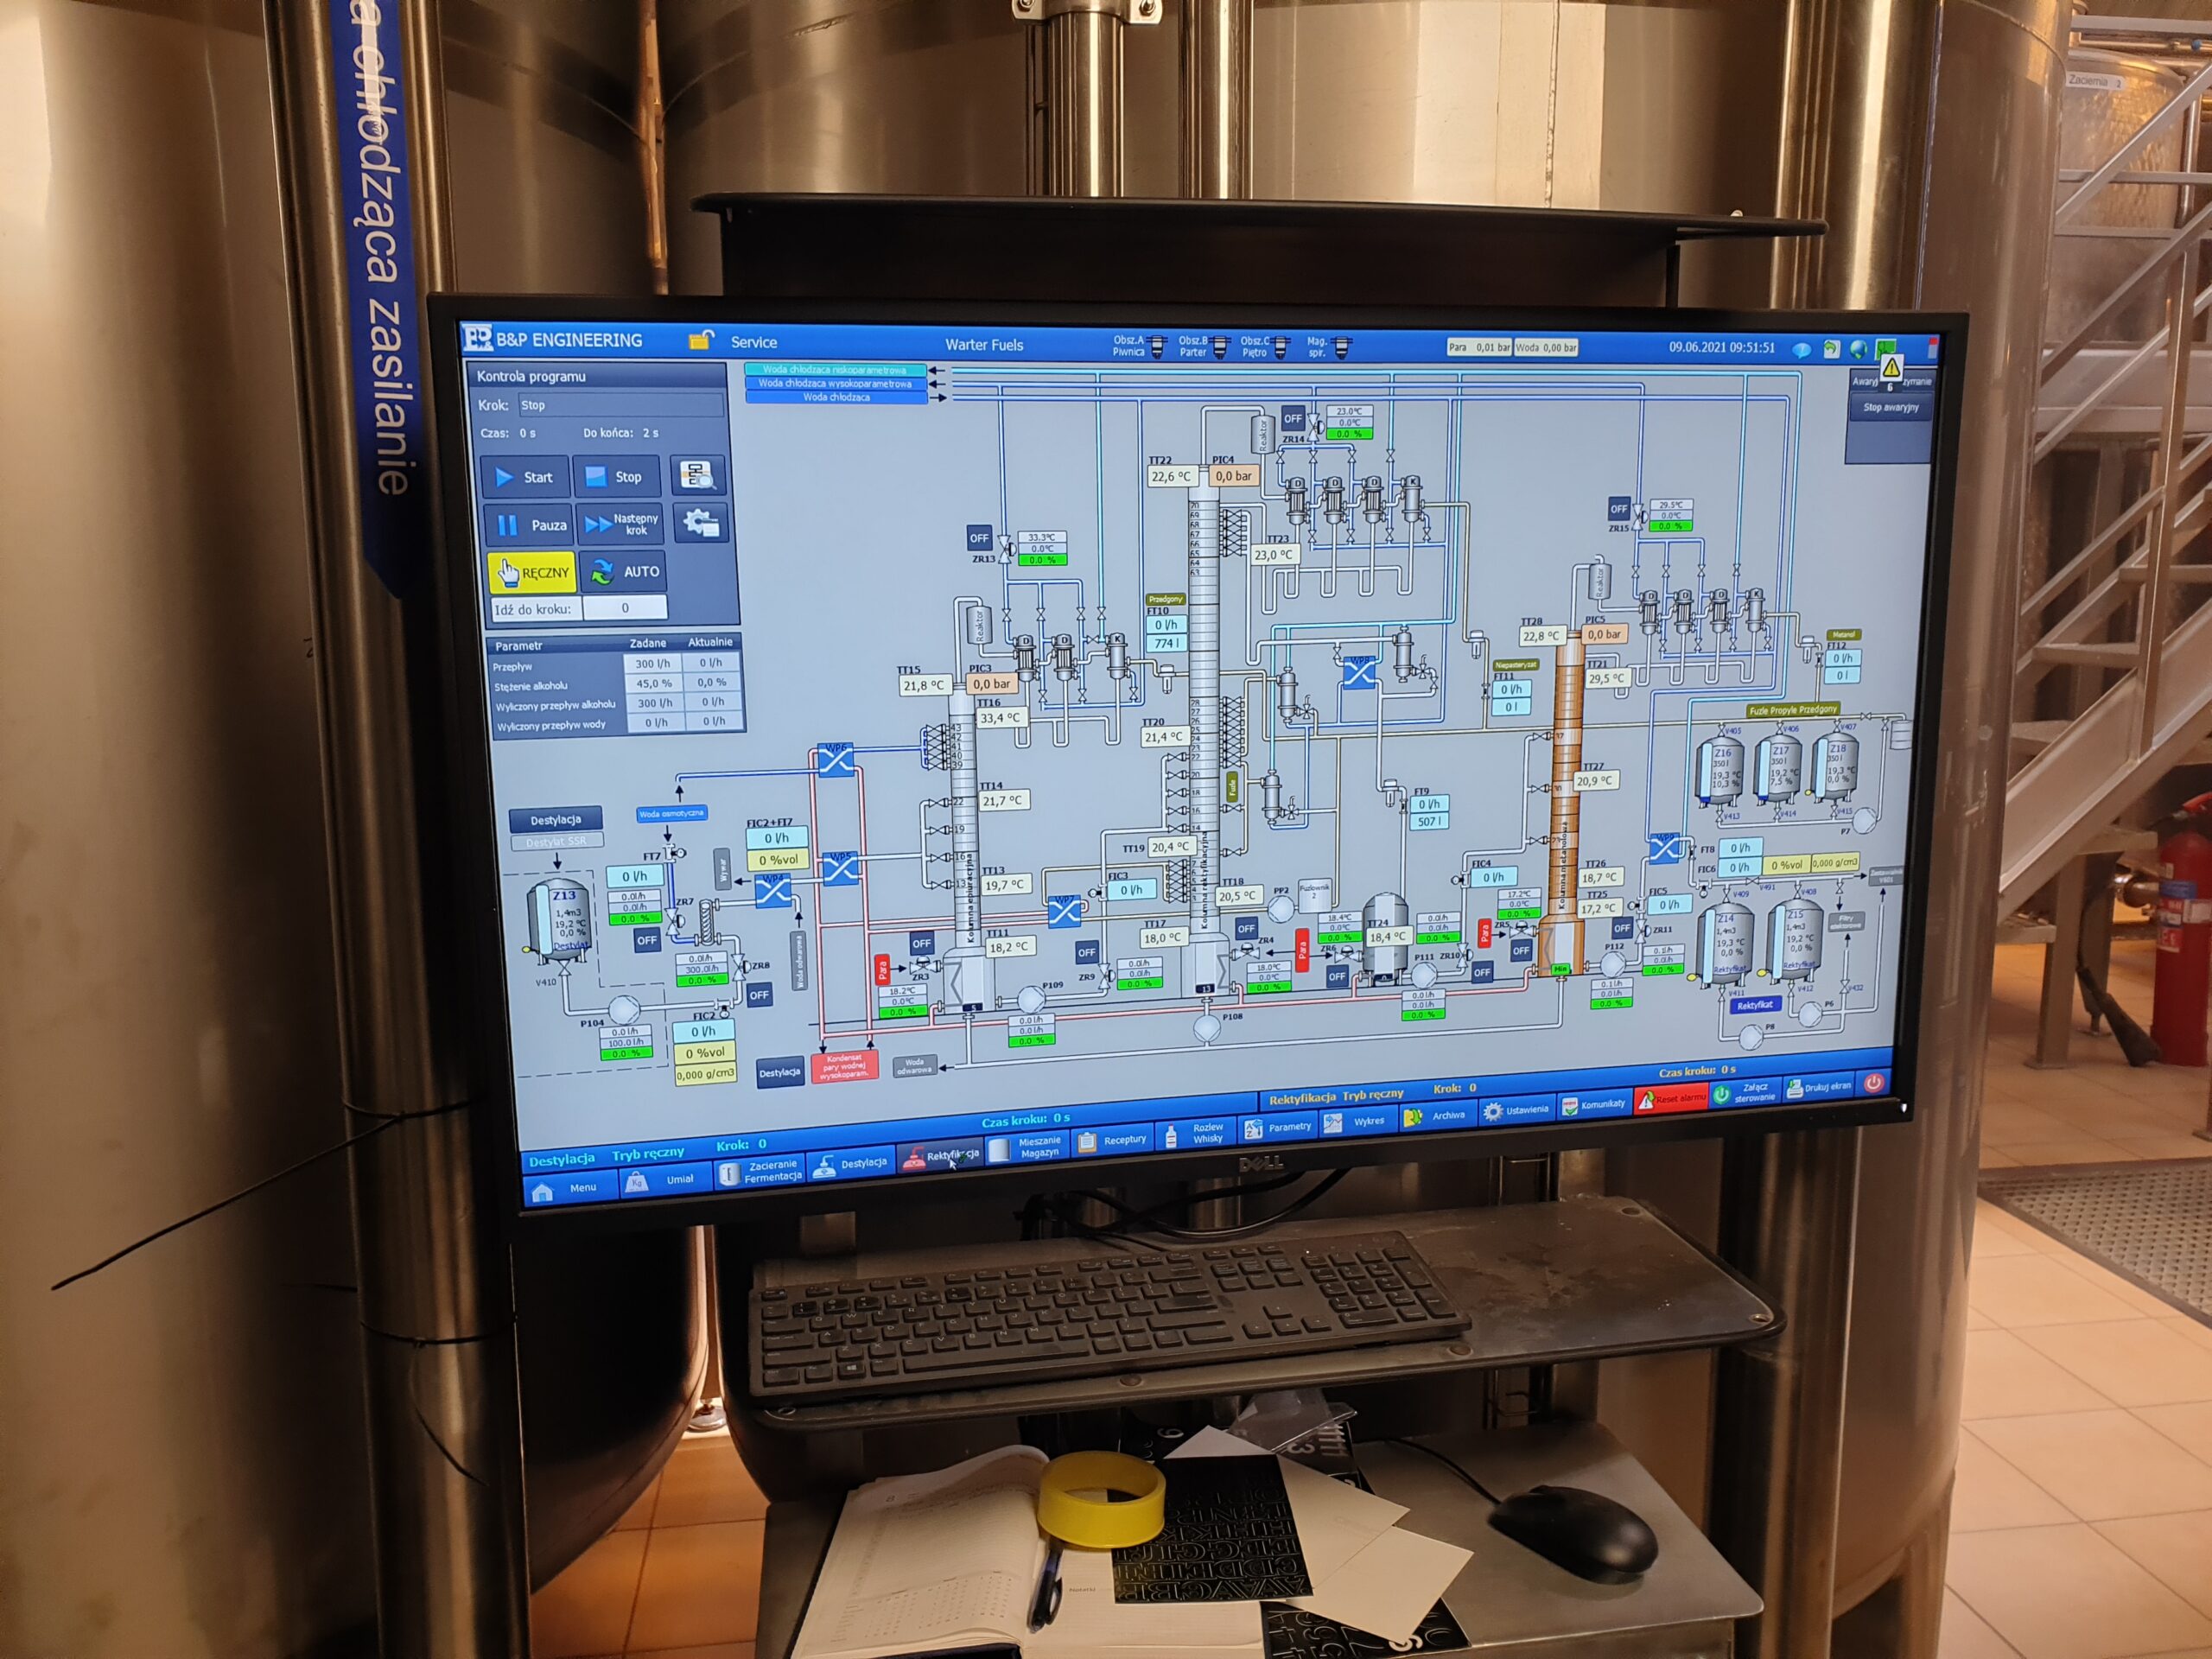
Task: Click the Stężenie alkoholu 45,0 % cell
Action: [x=654, y=683]
